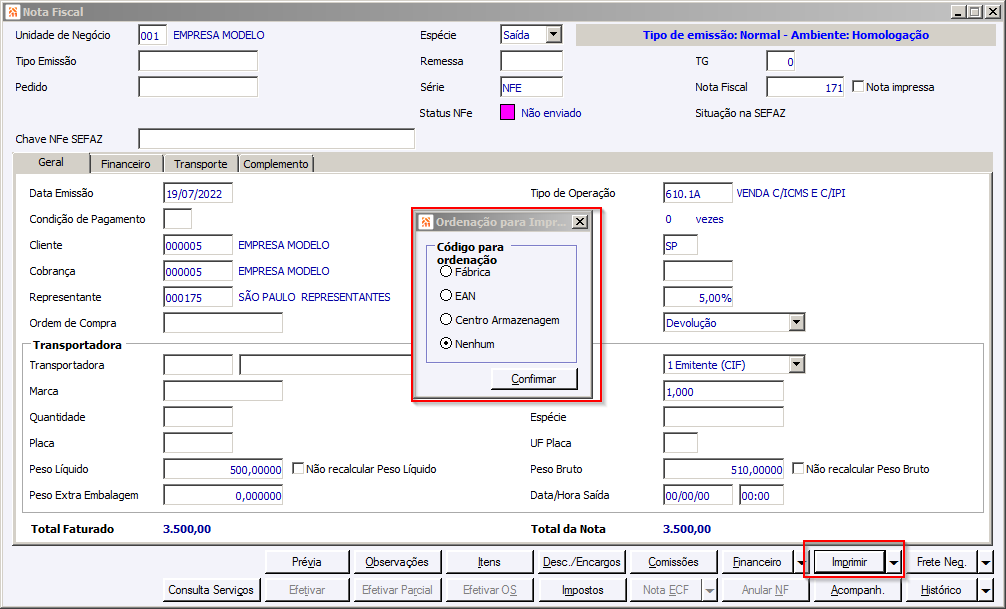Image resolution: width=1006 pixels, height=609 pixels.
Task: Click the SP state field
Action: tap(681, 245)
